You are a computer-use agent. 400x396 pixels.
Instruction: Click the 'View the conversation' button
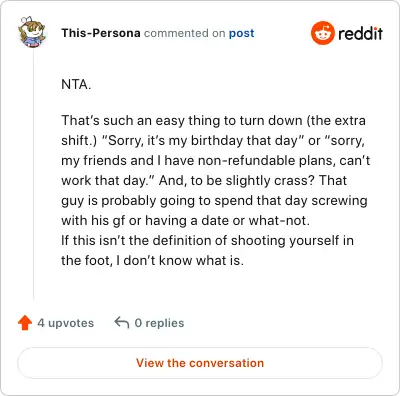coord(200,363)
